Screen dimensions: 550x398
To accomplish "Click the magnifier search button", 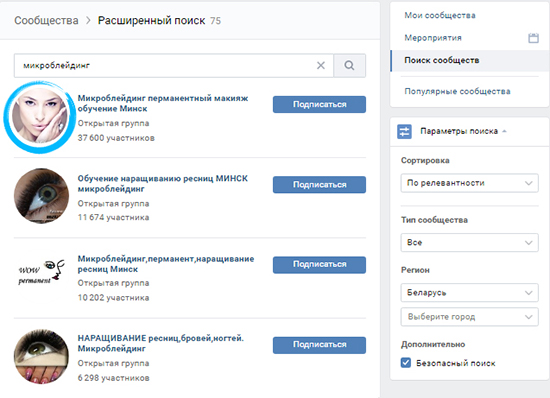I will pos(349,66).
